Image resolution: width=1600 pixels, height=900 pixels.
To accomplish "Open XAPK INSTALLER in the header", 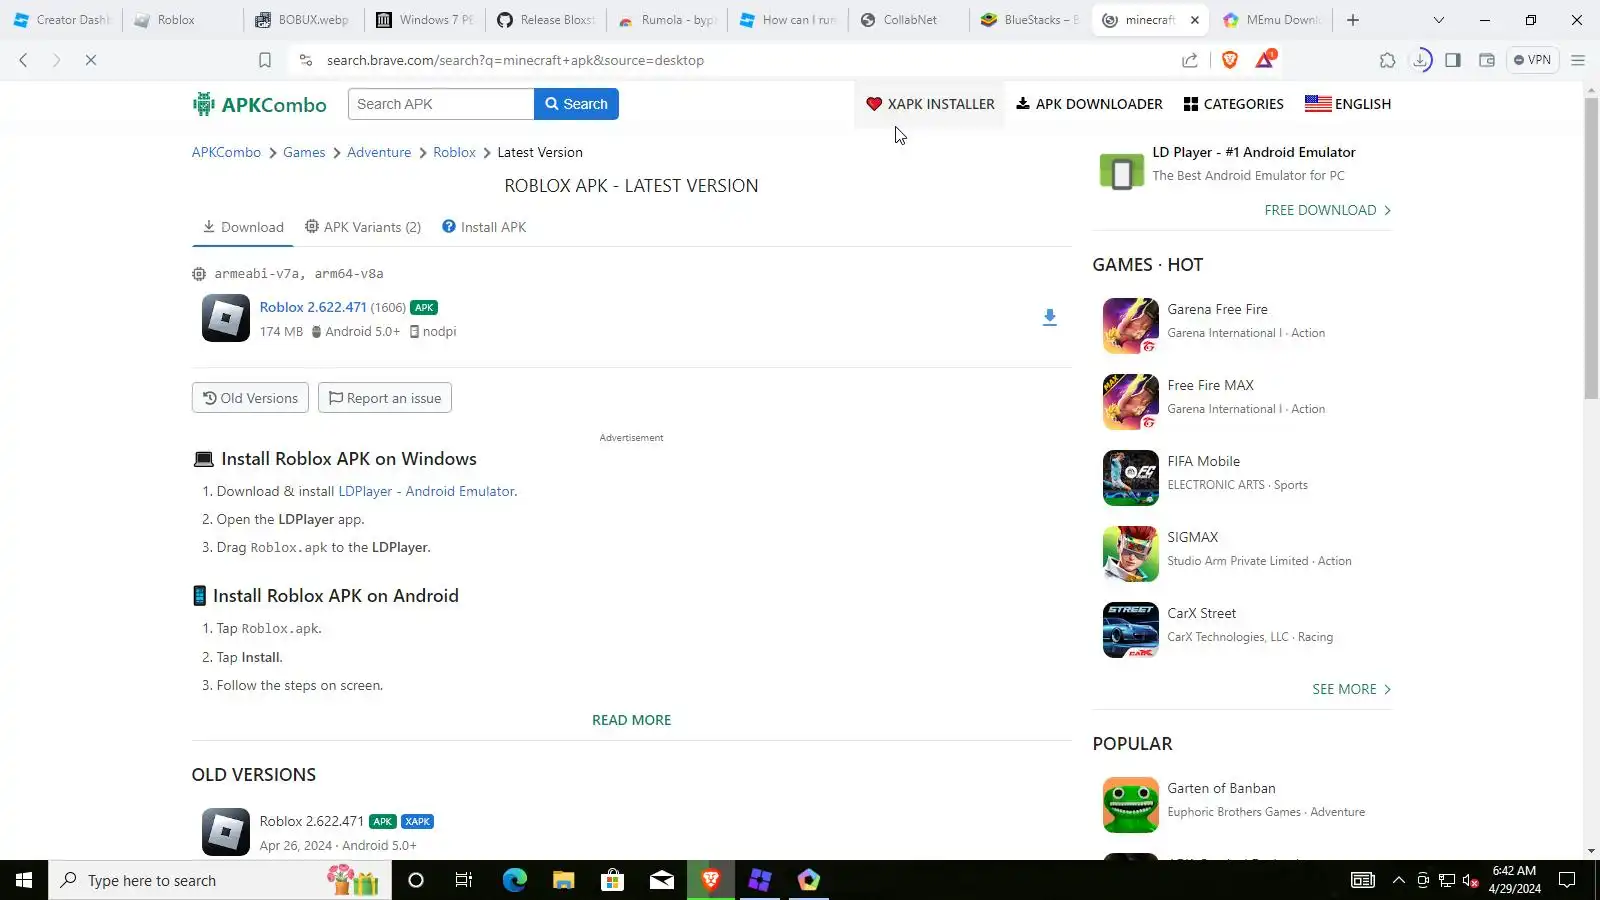I will pyautogui.click(x=930, y=104).
